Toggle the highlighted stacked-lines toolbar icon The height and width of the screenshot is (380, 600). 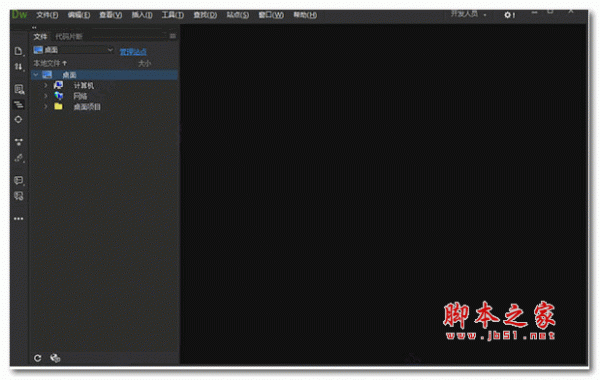tap(18, 104)
